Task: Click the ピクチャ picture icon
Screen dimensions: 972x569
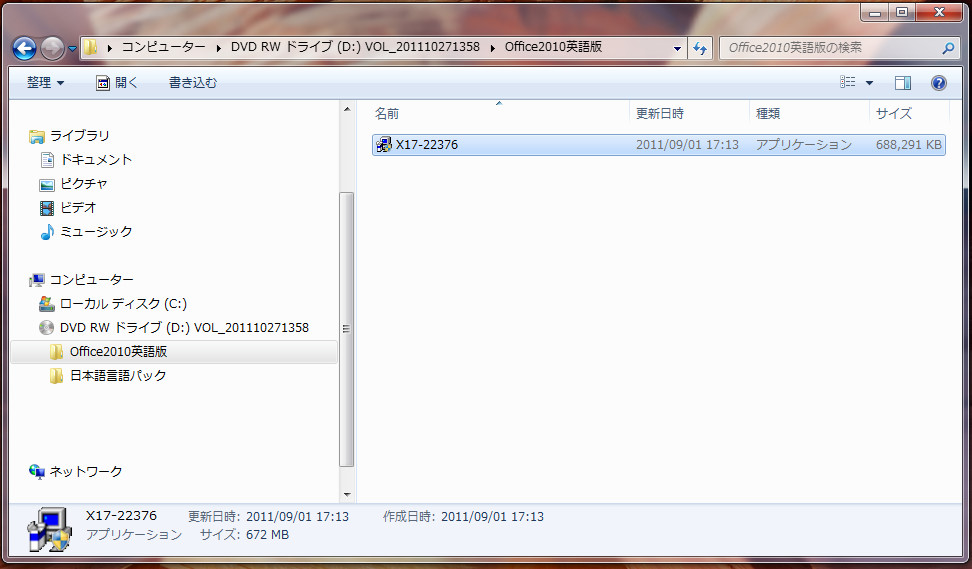Action: click(x=46, y=185)
